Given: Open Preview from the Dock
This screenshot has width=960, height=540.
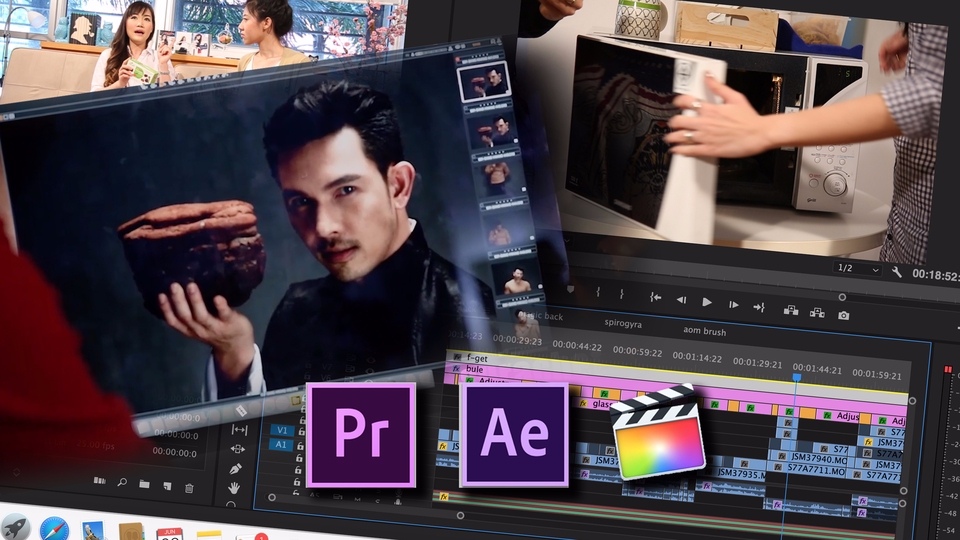Looking at the screenshot, I should [x=92, y=531].
